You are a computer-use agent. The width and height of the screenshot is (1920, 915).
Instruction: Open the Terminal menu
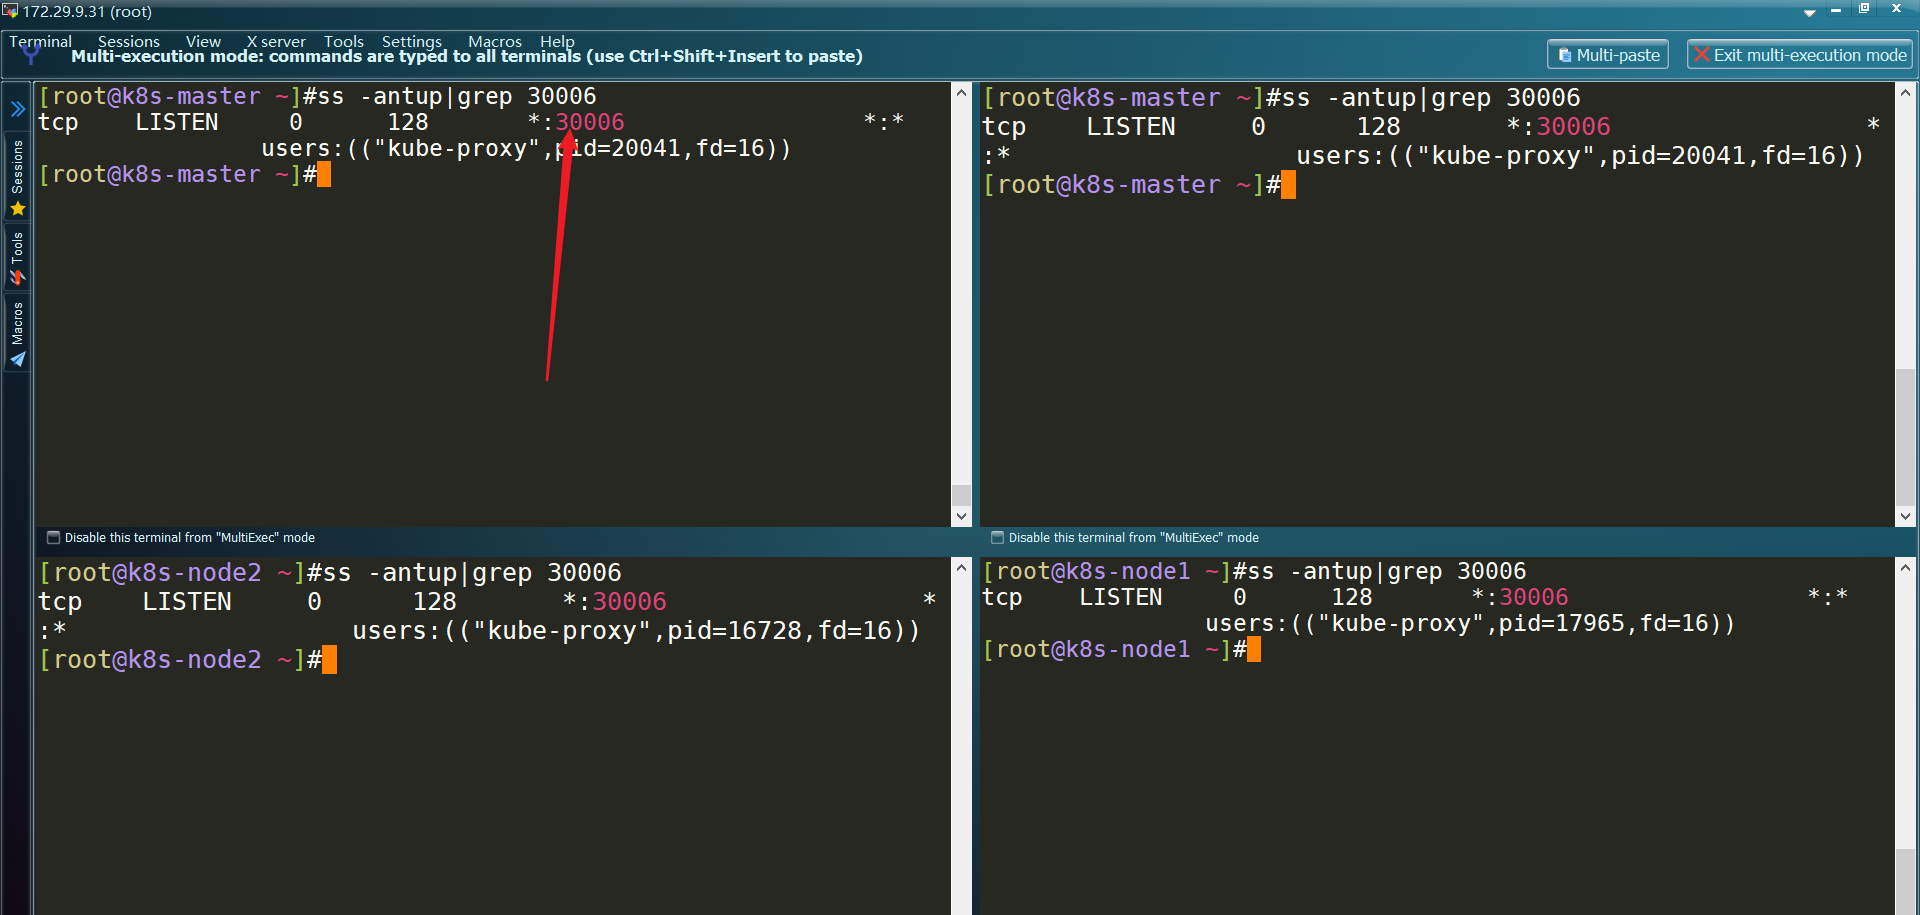pyautogui.click(x=40, y=41)
